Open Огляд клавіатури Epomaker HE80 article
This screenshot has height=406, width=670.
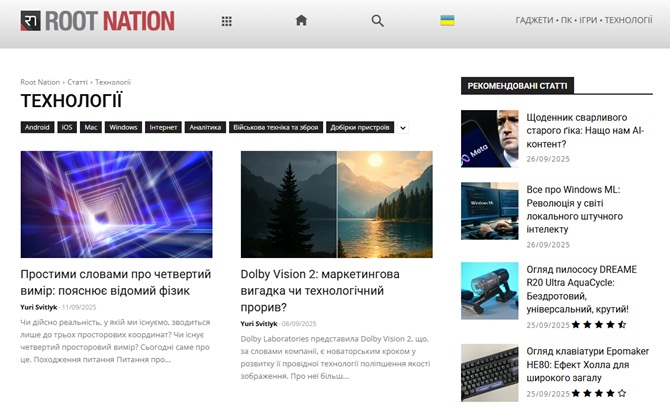(x=588, y=365)
